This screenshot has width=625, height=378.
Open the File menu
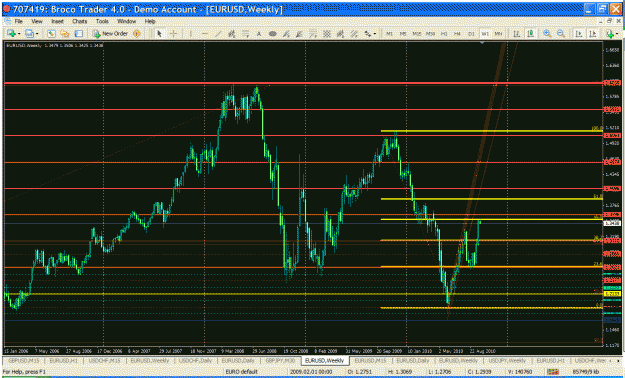point(18,21)
